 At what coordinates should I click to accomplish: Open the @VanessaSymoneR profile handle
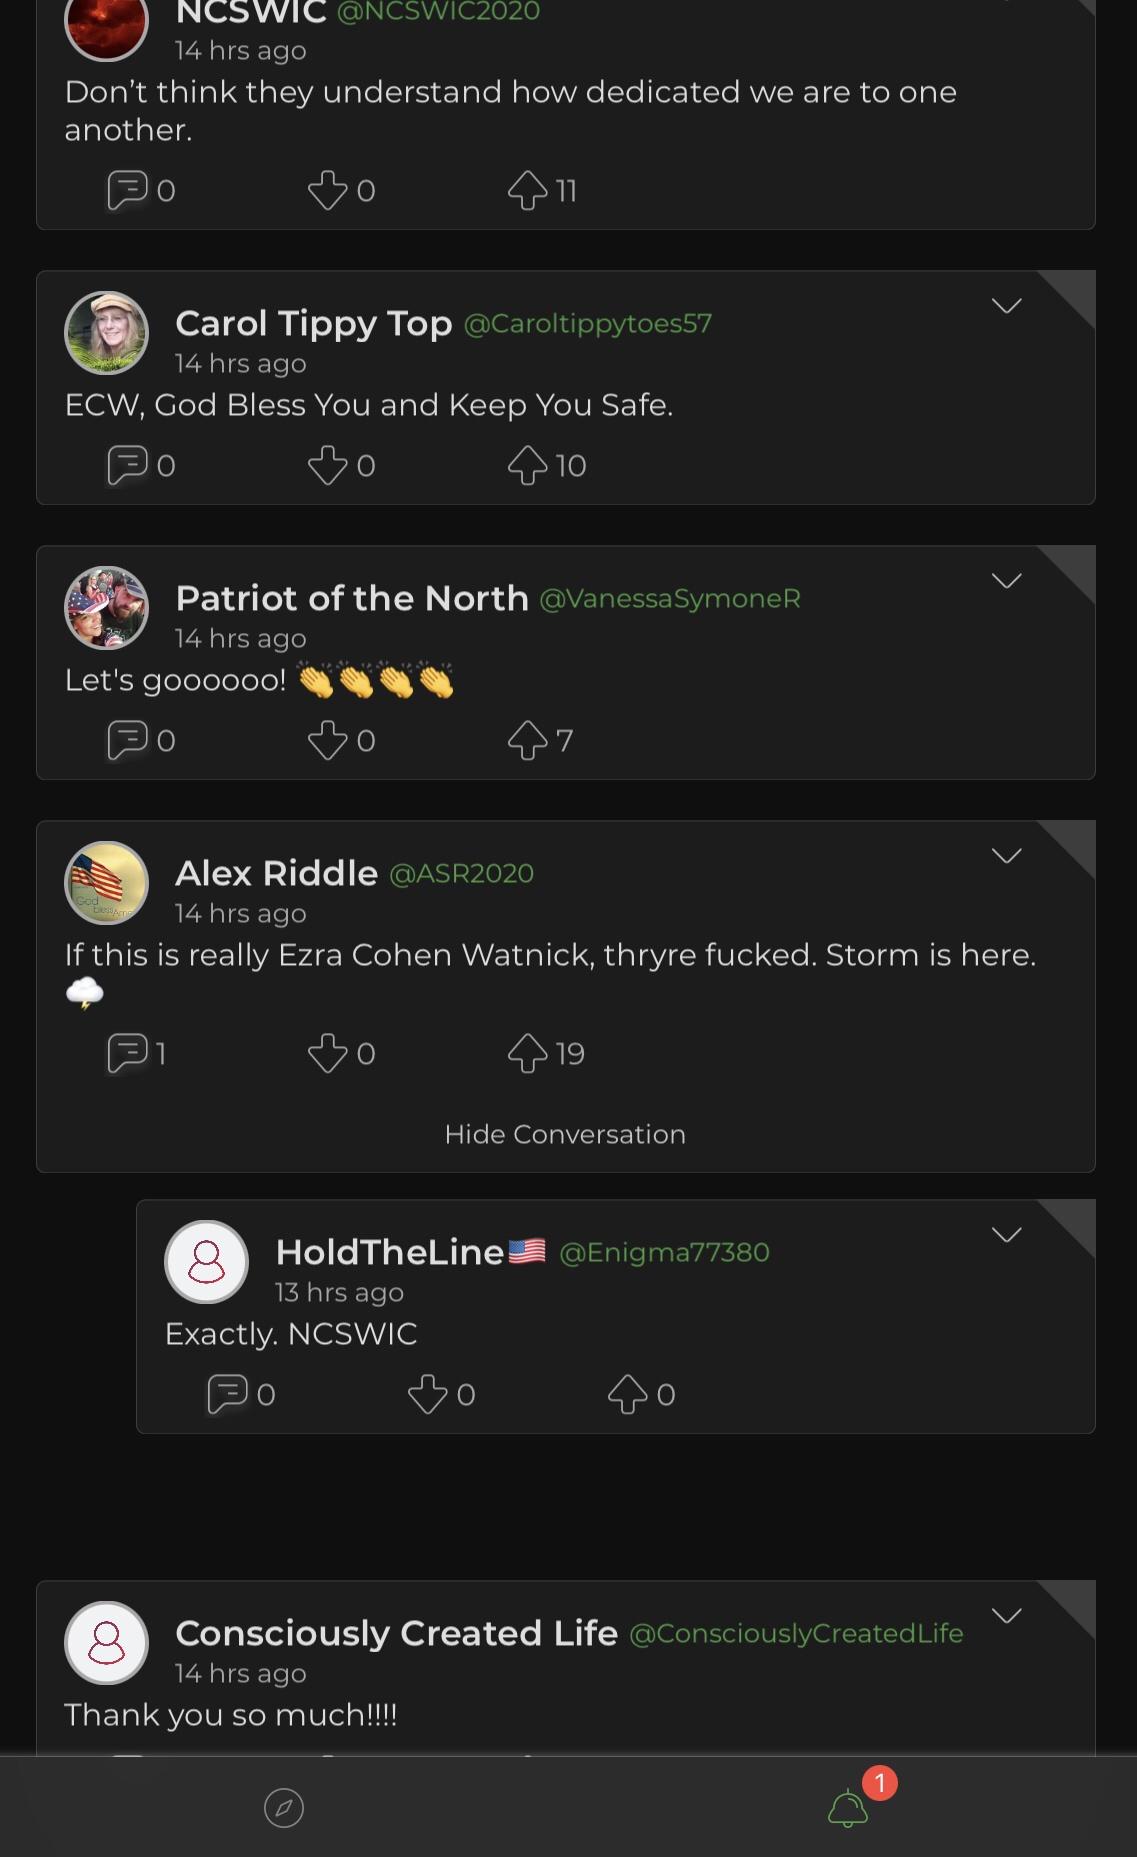coord(670,598)
